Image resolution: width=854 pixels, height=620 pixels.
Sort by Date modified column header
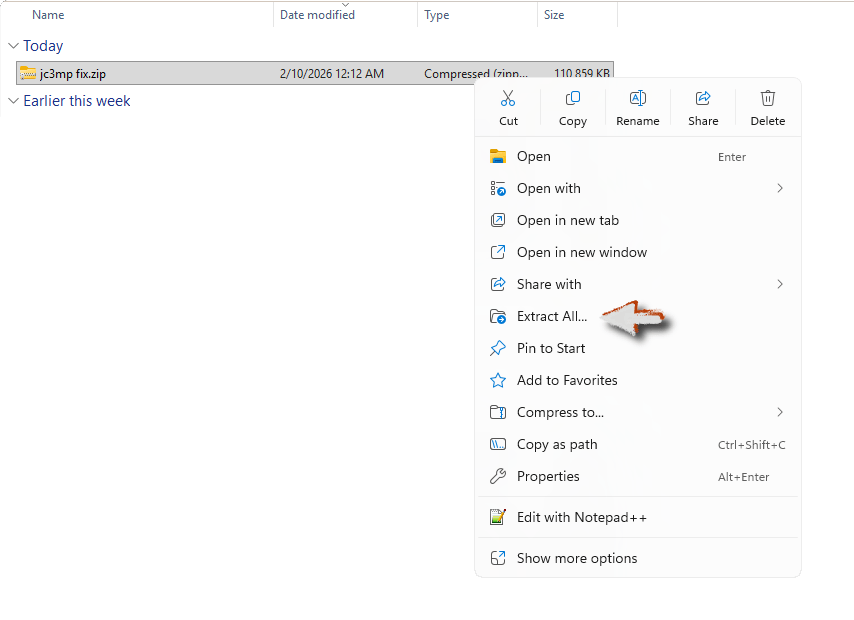coord(317,15)
